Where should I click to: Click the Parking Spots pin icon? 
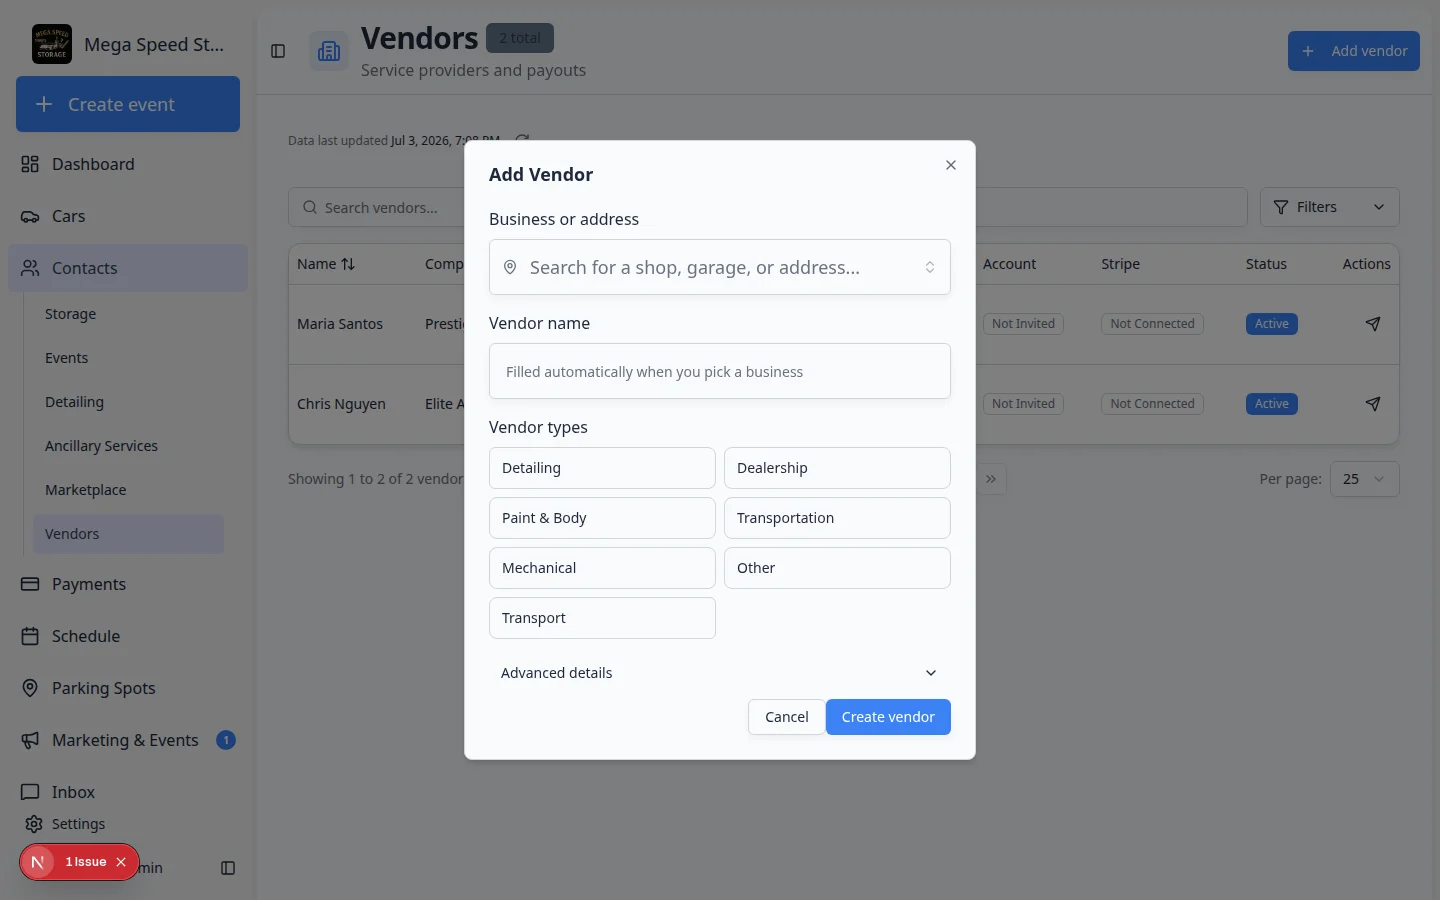[30, 688]
